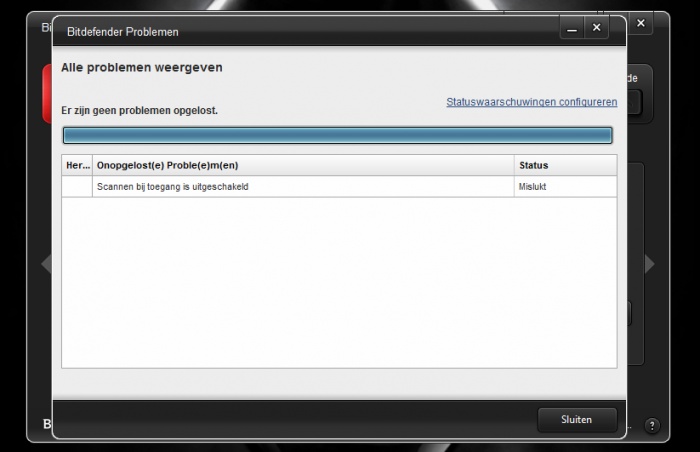This screenshot has height=452, width=700.
Task: Open Statuswaarschuwingen configureren link
Action: (x=532, y=102)
